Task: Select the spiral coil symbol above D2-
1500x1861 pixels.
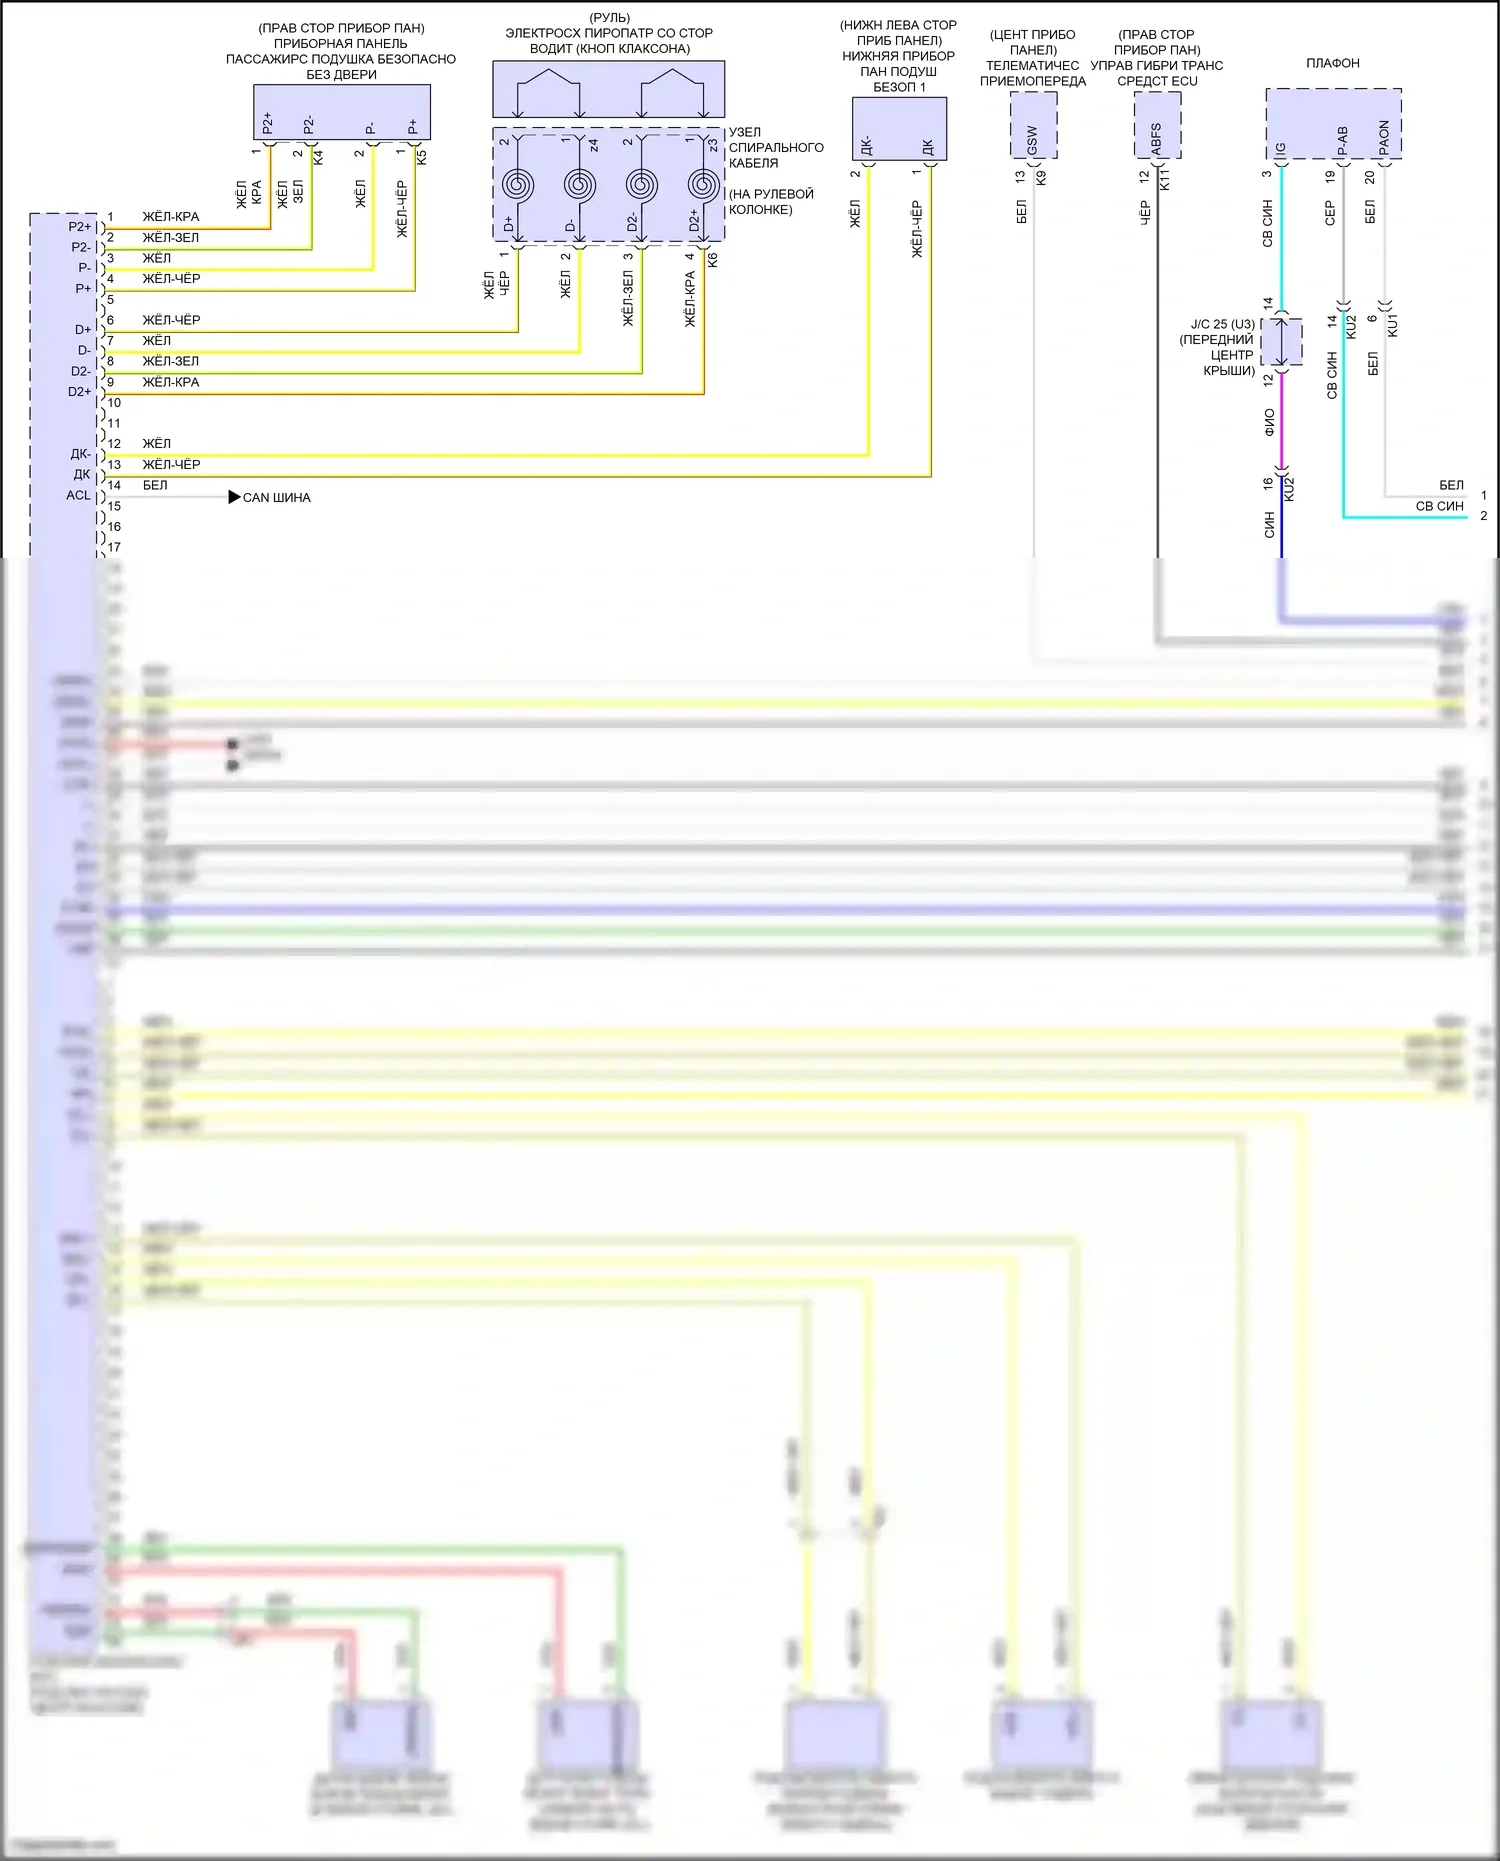Action: (642, 185)
